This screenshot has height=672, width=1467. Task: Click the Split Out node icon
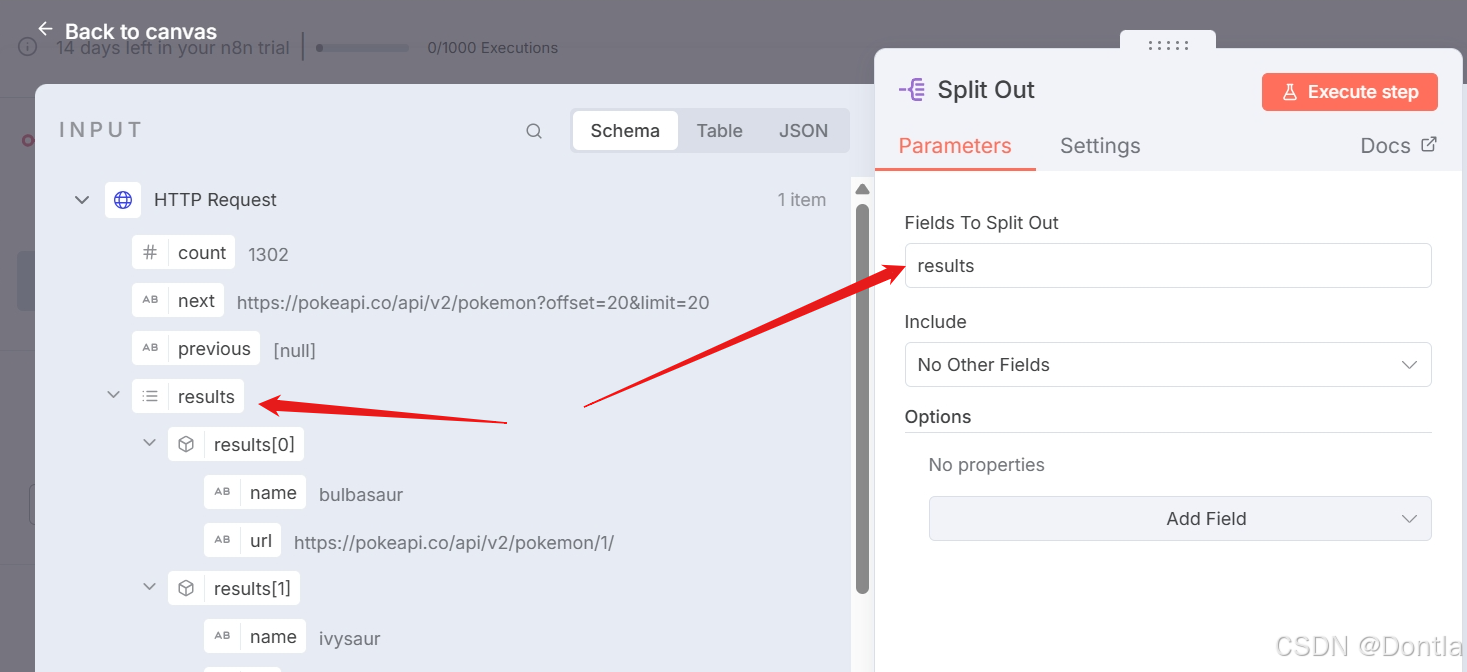[911, 90]
